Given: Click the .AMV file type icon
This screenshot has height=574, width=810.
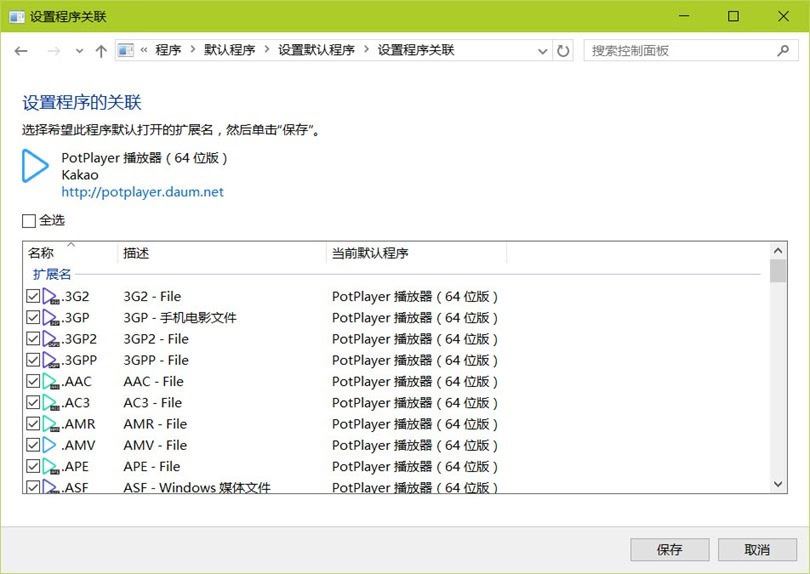Looking at the screenshot, I should click(50, 445).
